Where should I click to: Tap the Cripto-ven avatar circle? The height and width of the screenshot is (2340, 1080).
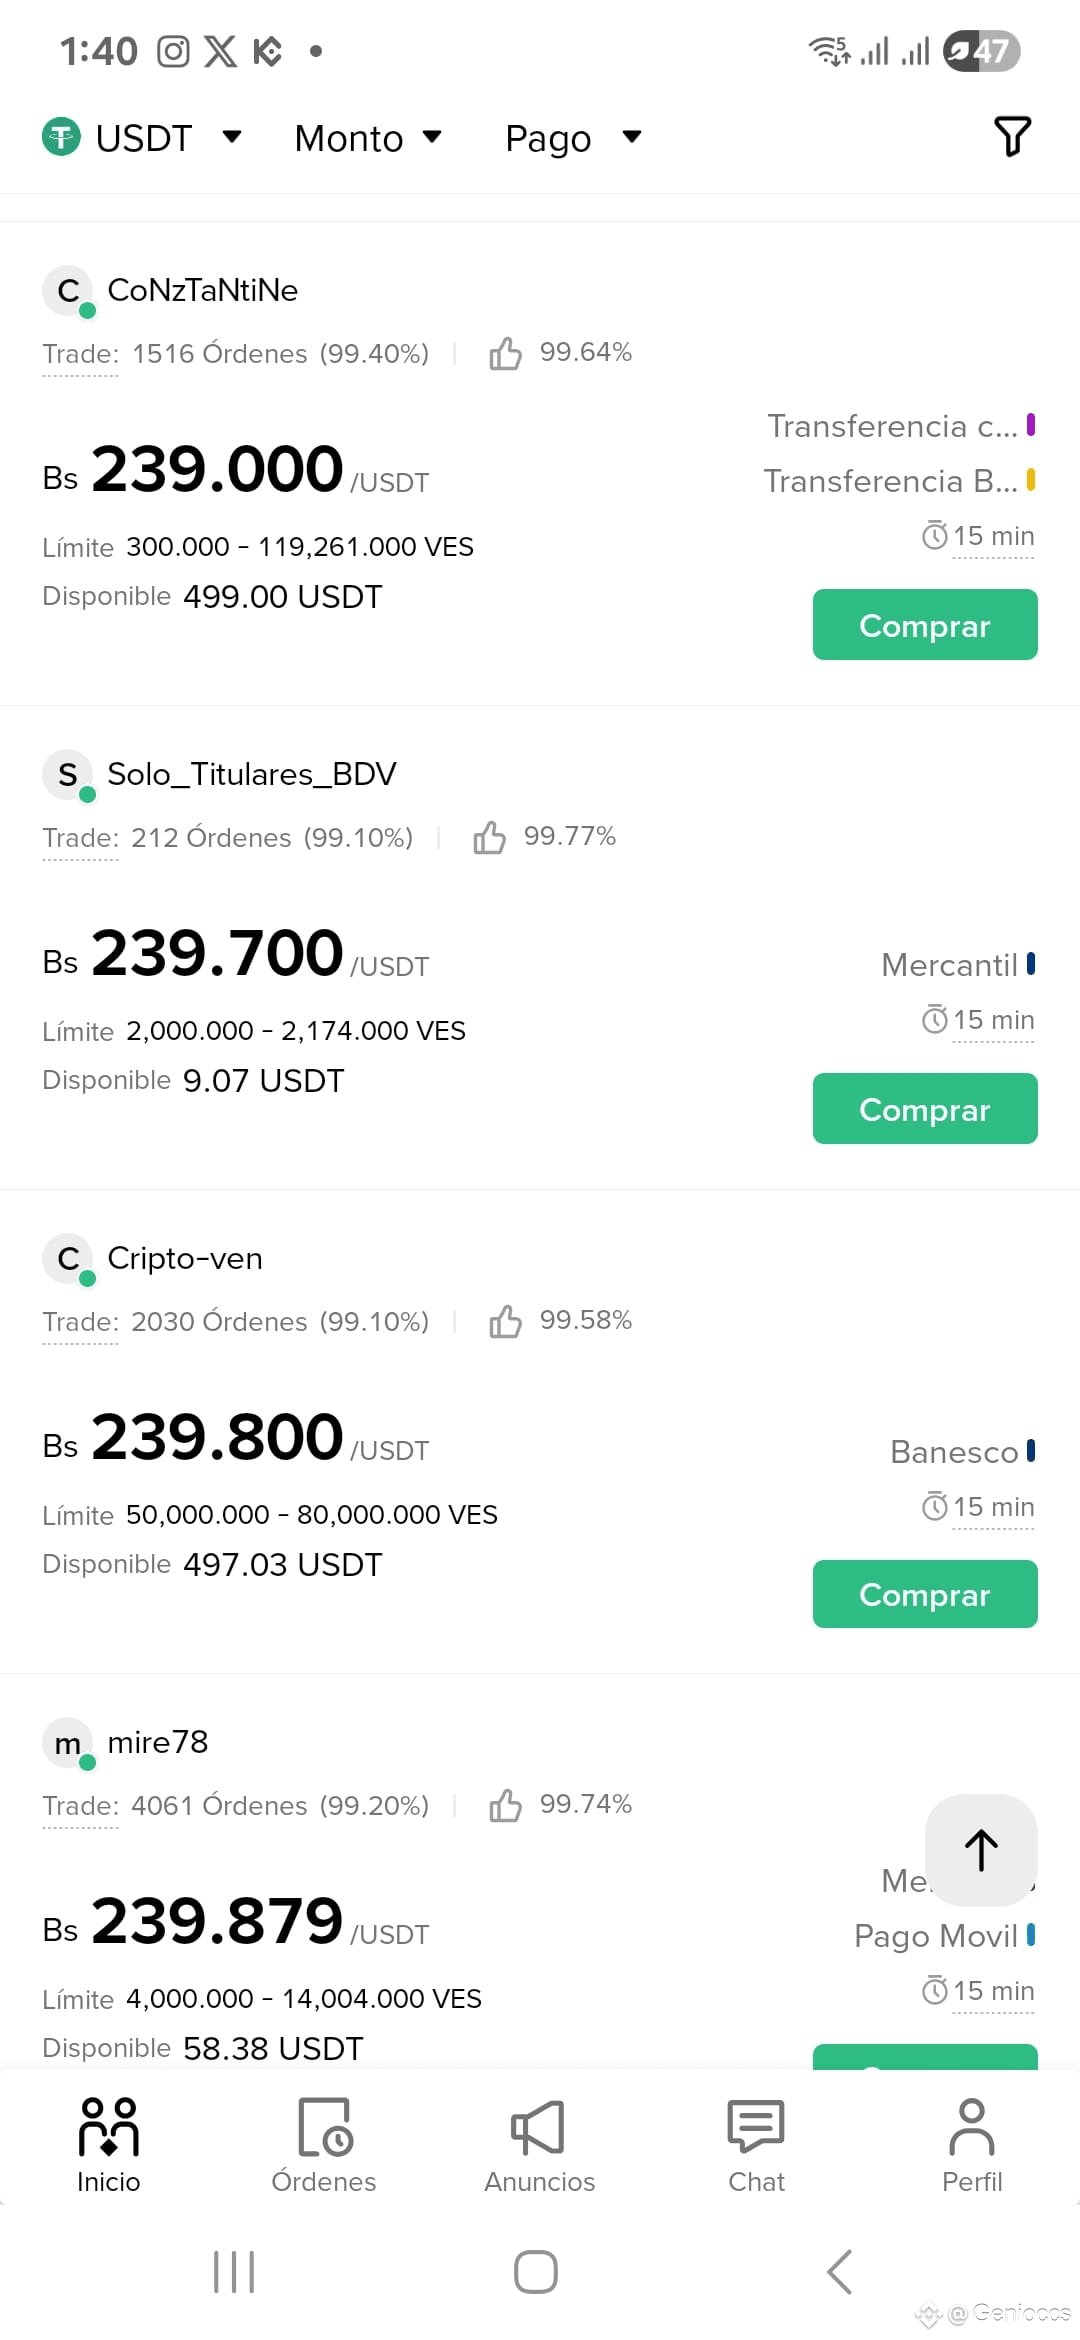(68, 1259)
